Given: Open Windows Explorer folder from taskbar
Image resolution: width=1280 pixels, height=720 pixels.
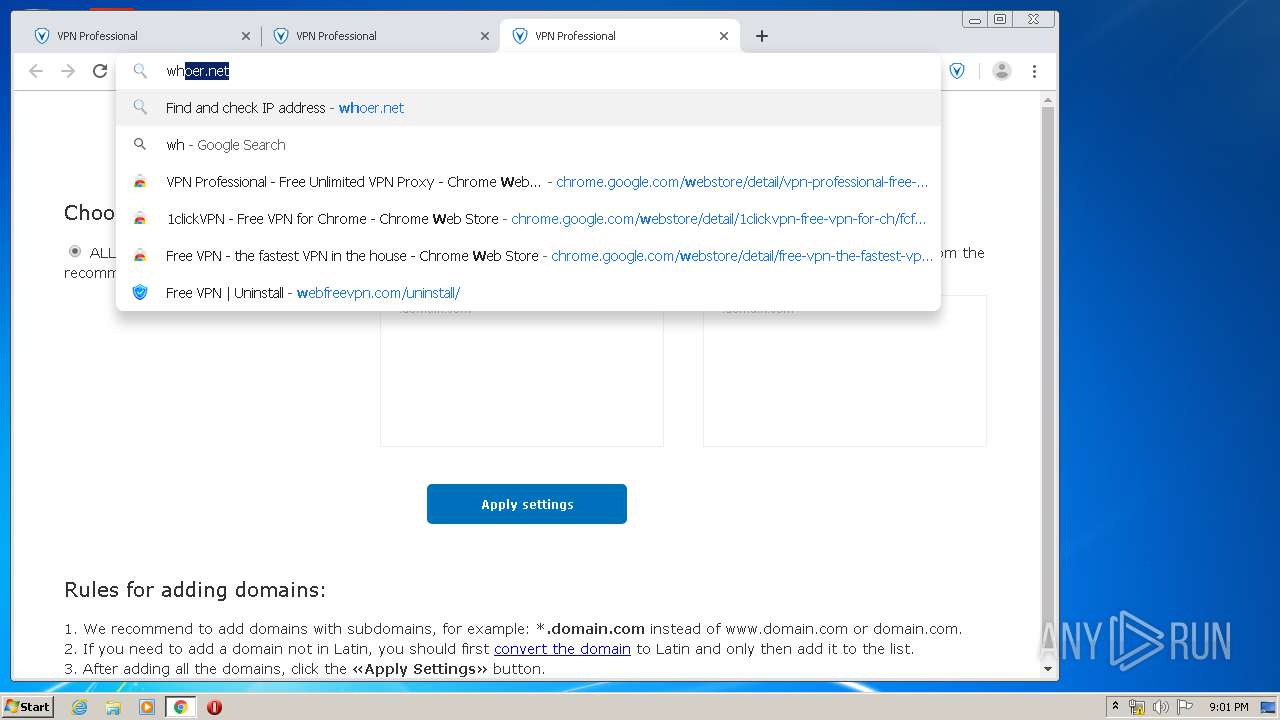Looking at the screenshot, I should click(113, 707).
